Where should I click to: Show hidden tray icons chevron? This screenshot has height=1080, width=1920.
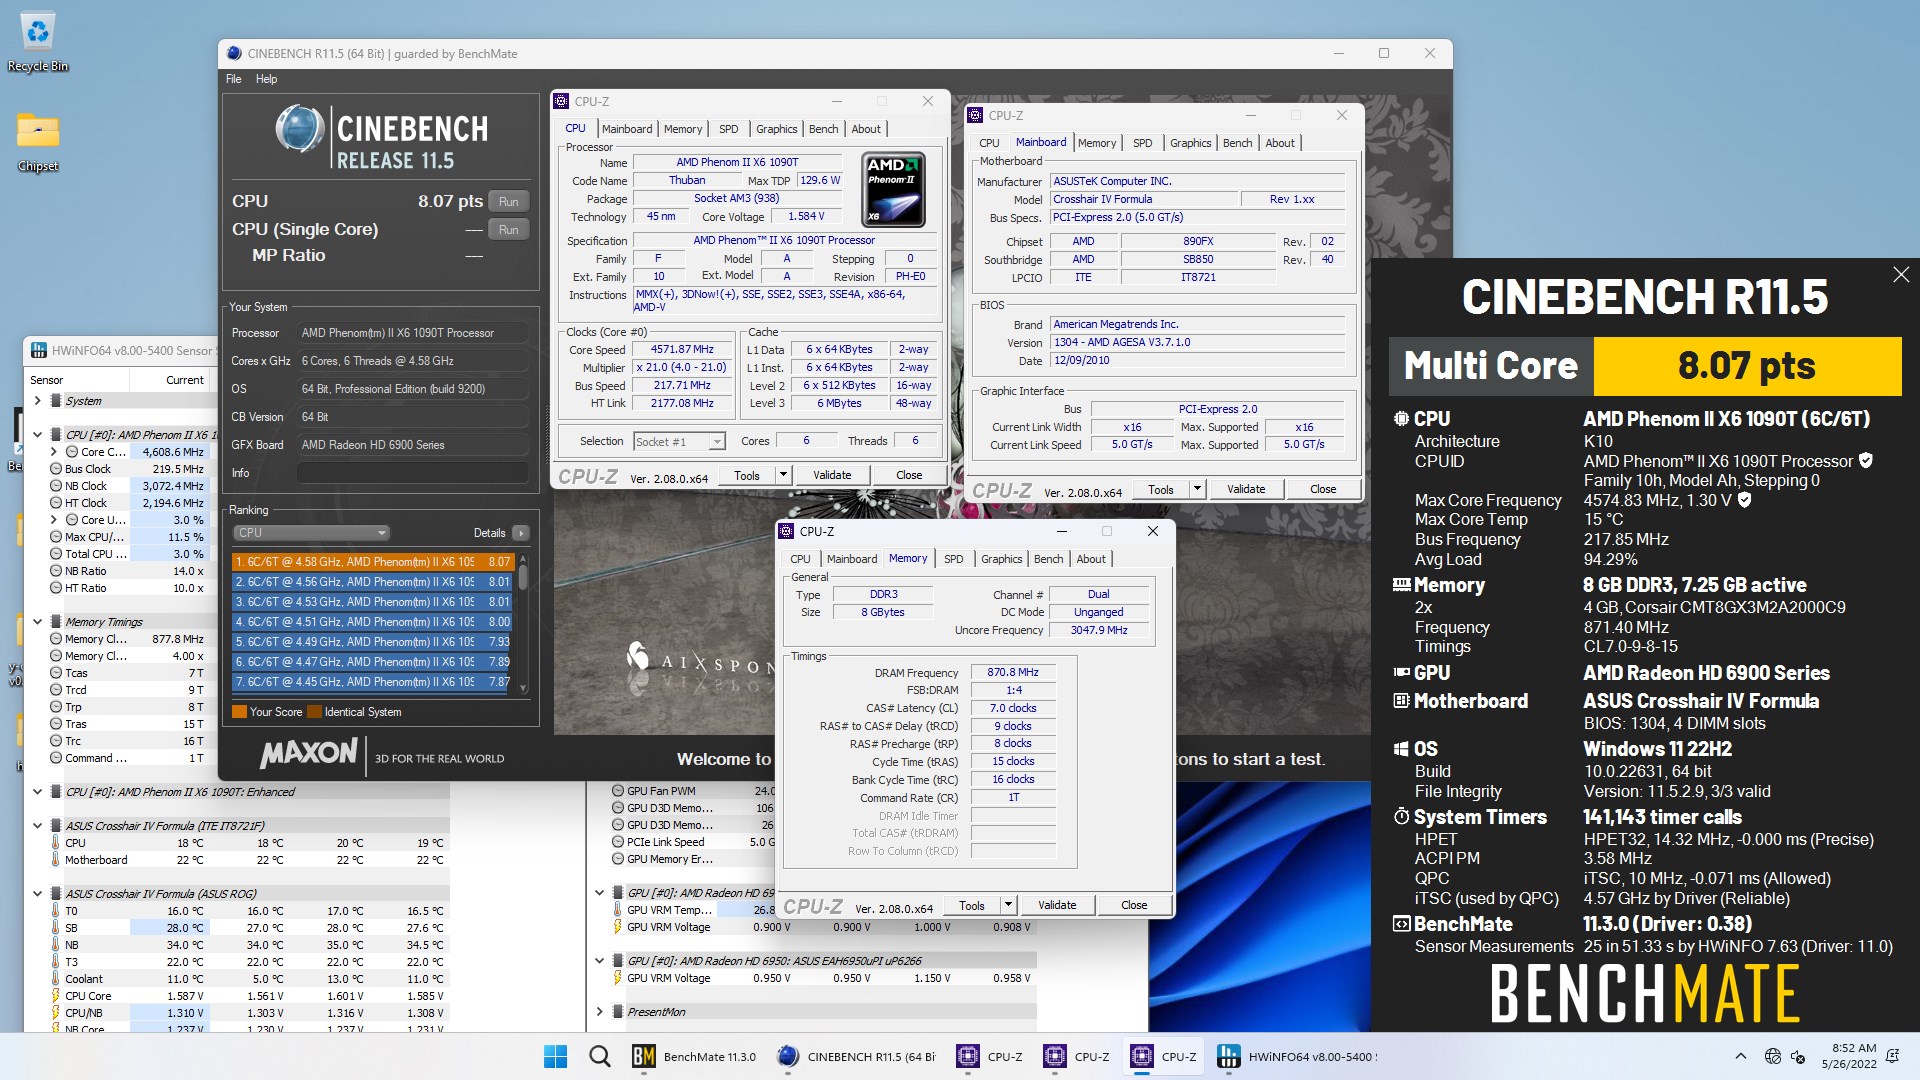pos(1741,1056)
